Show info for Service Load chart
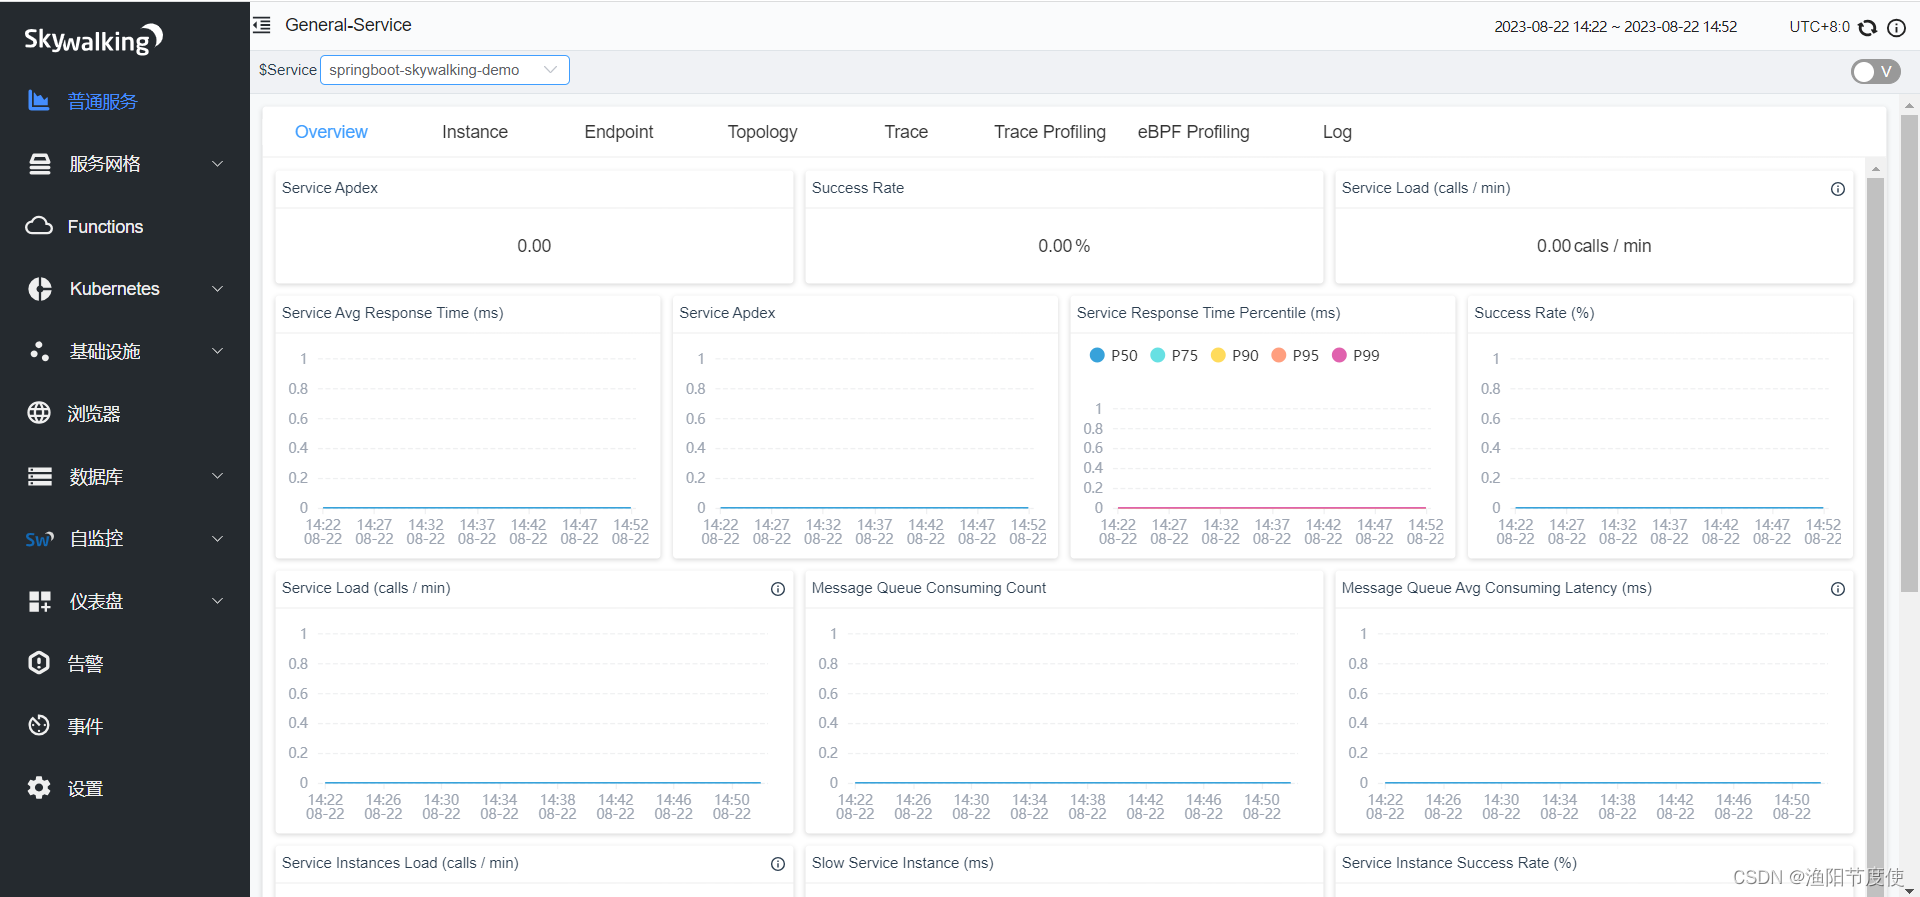This screenshot has width=1920, height=897. coord(778,589)
